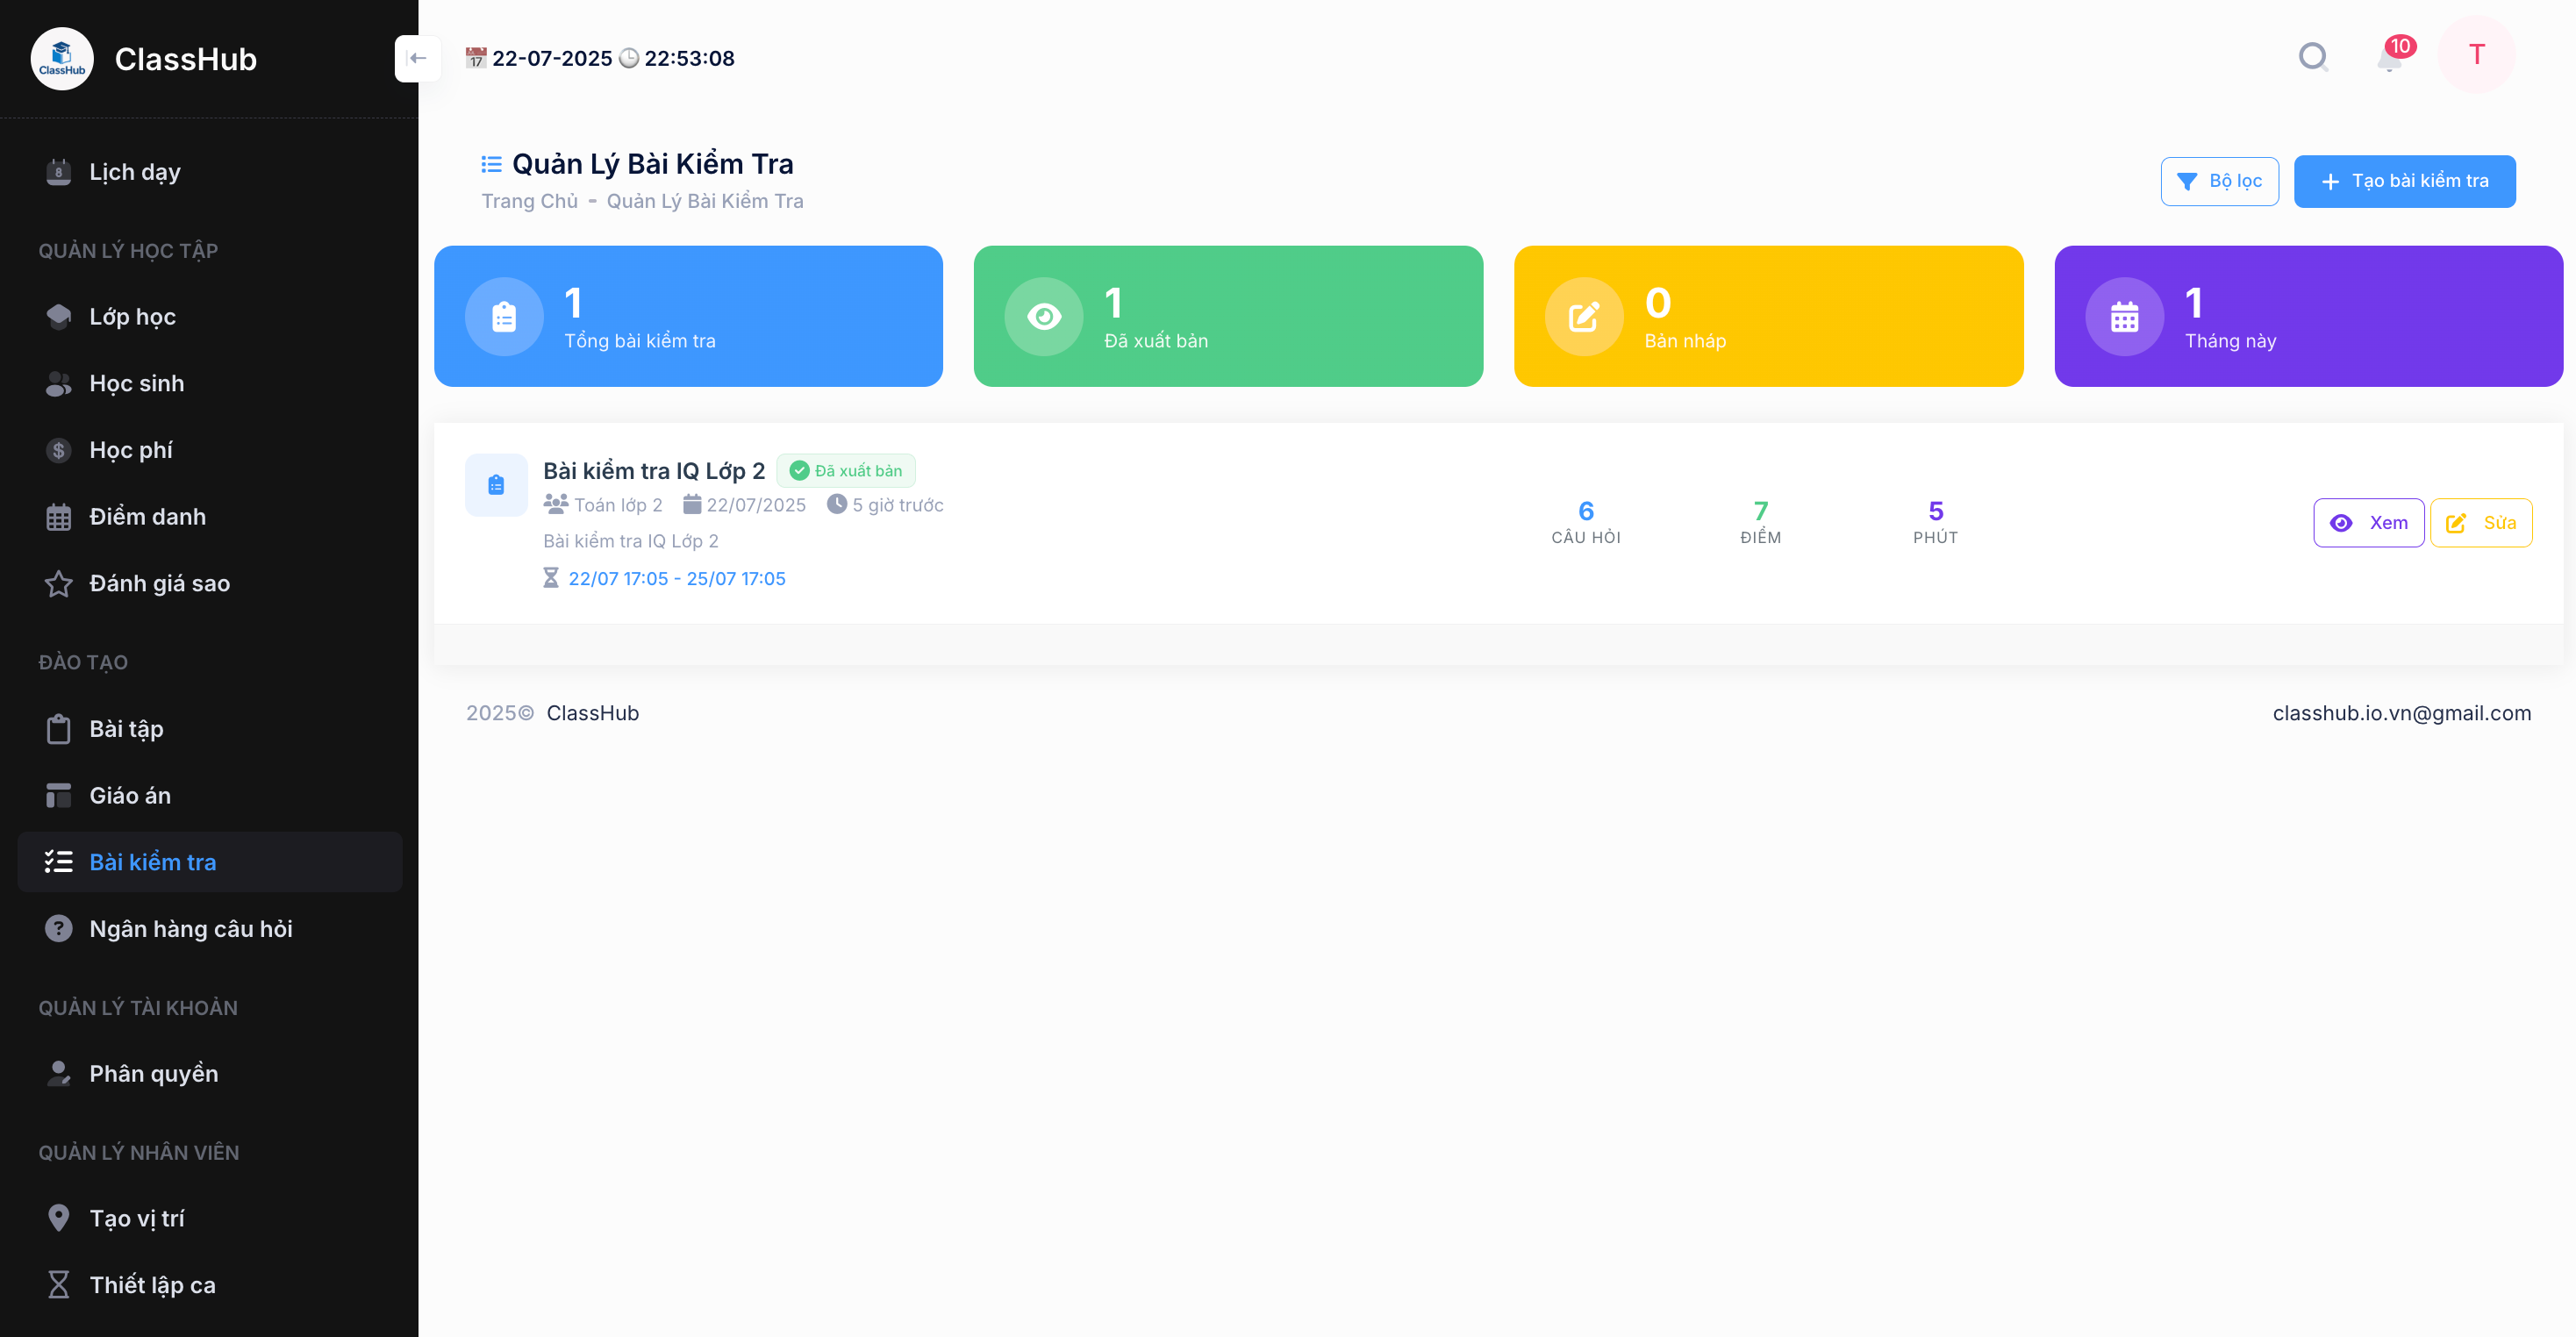Select the Điểm danh menu item
The height and width of the screenshot is (1337, 2576).
pyautogui.click(x=210, y=517)
